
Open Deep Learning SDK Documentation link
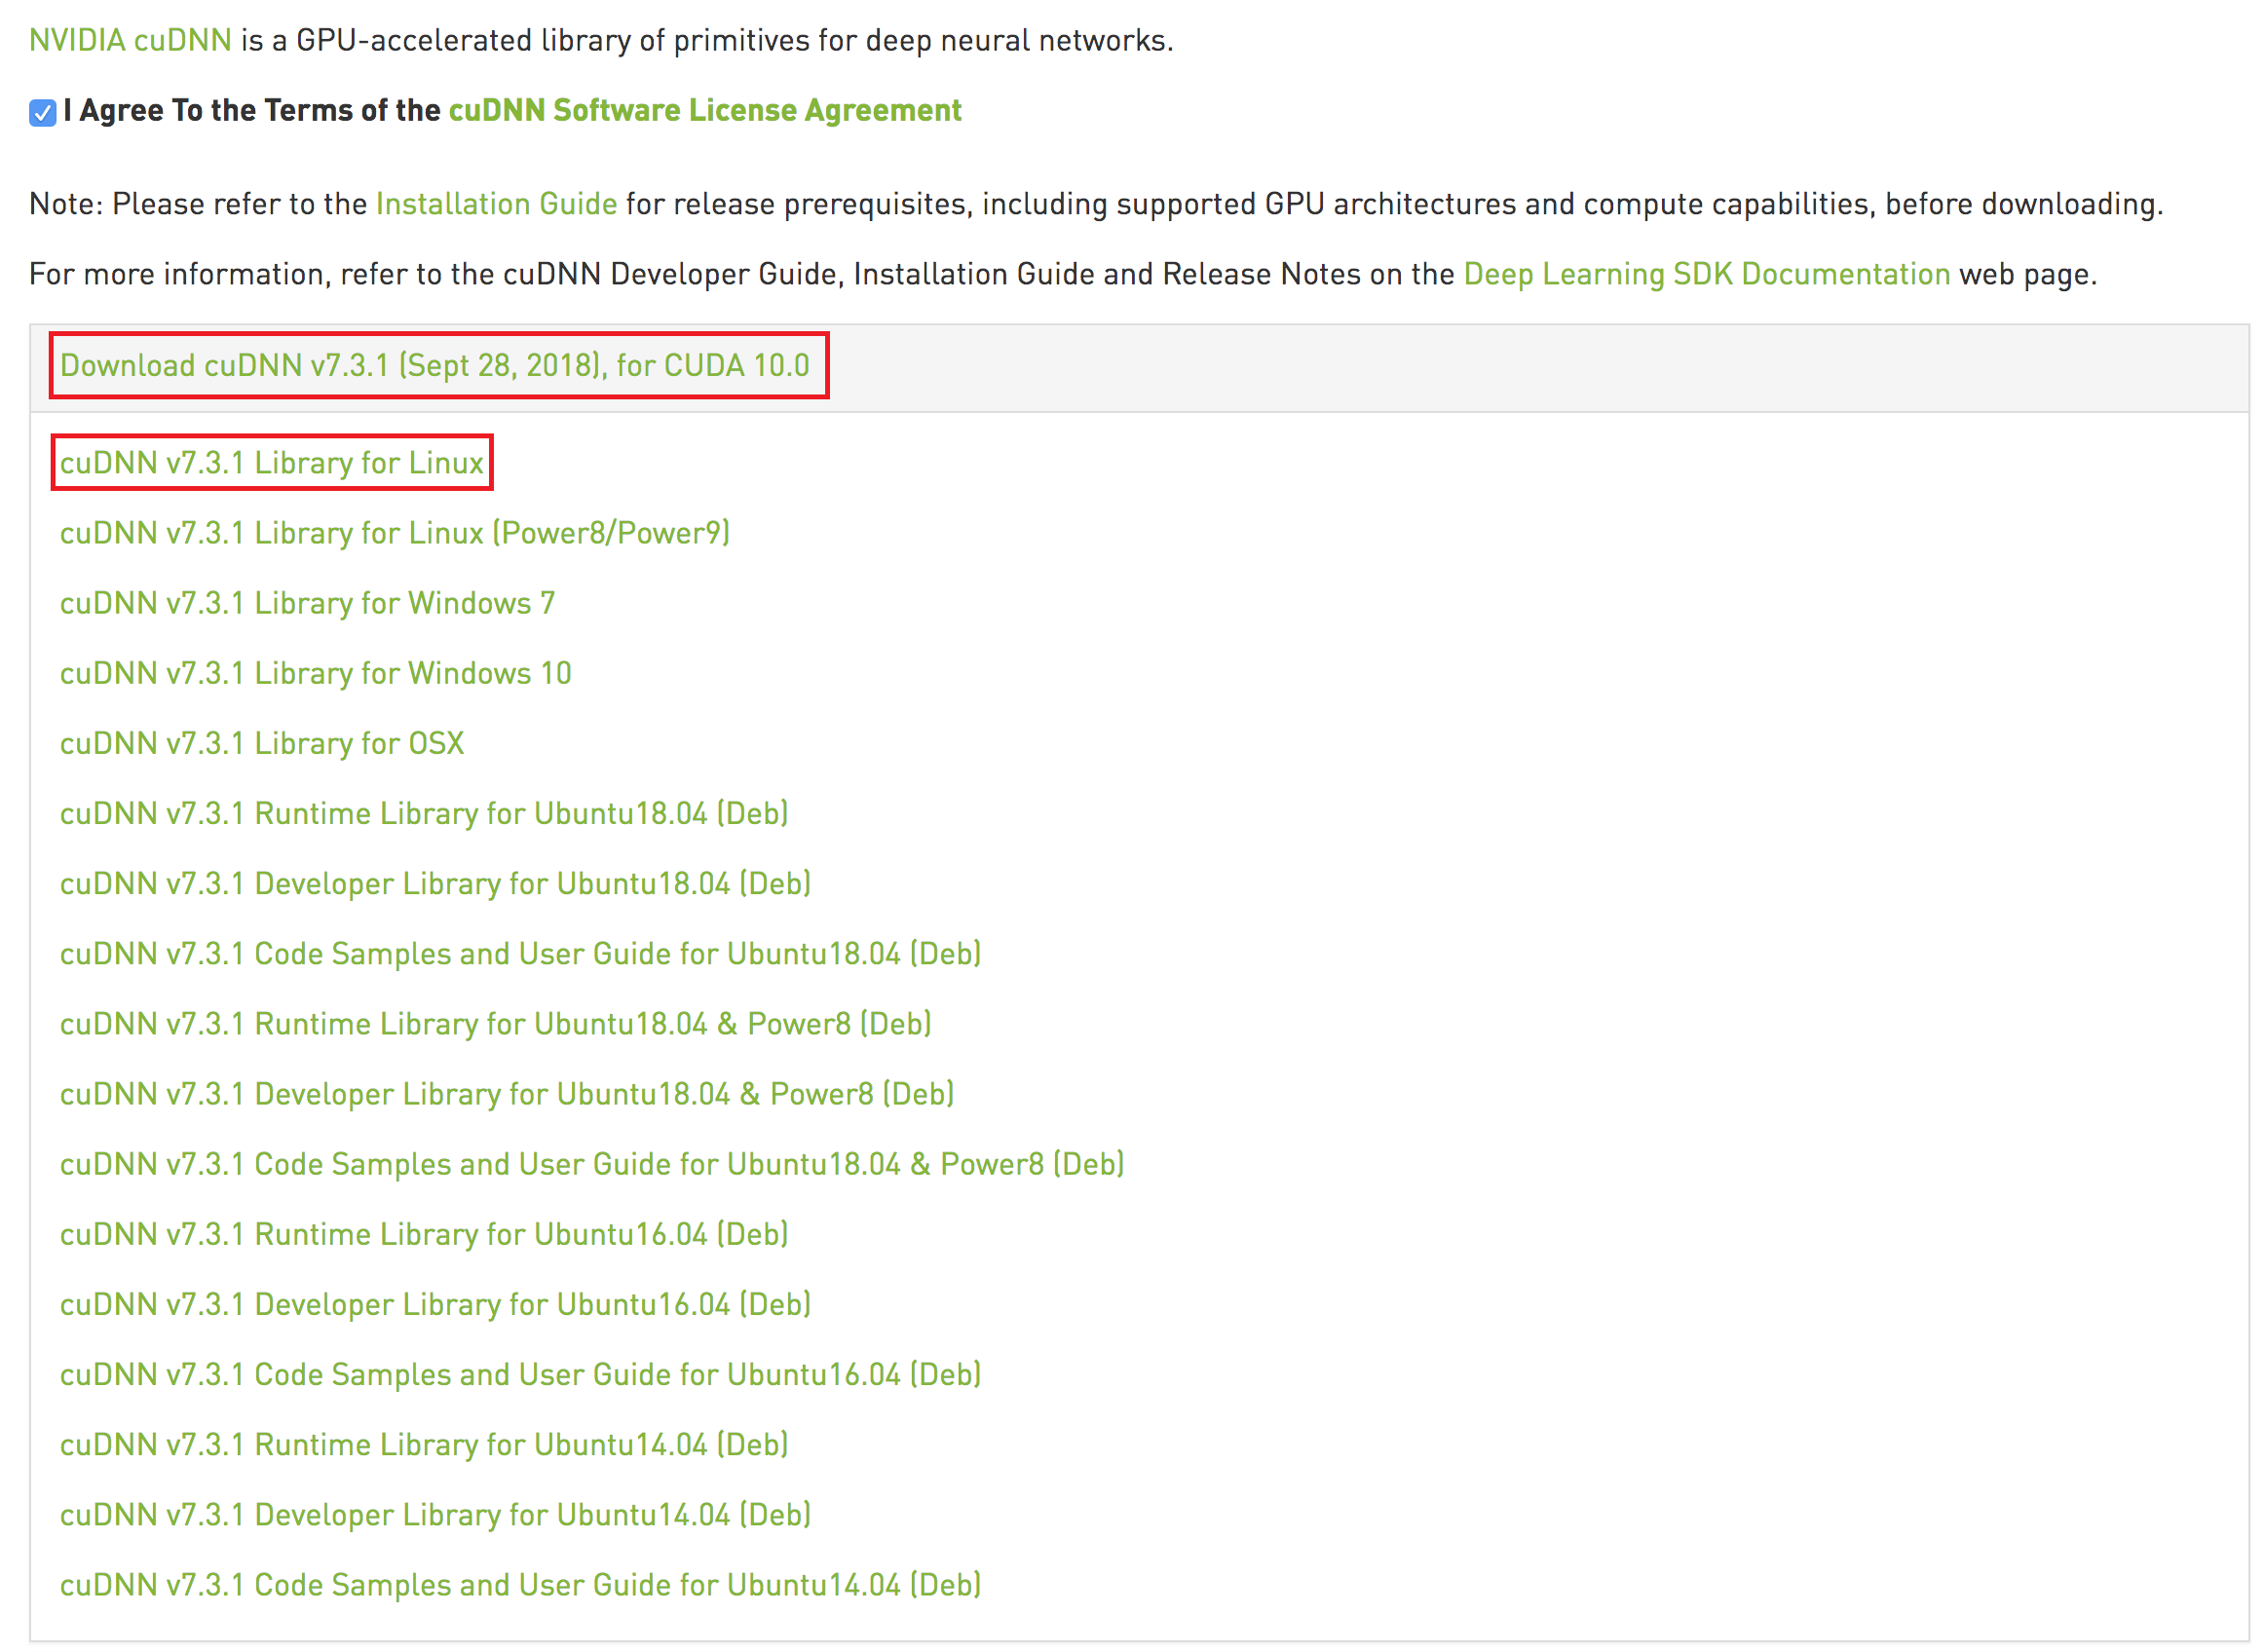click(x=1706, y=274)
